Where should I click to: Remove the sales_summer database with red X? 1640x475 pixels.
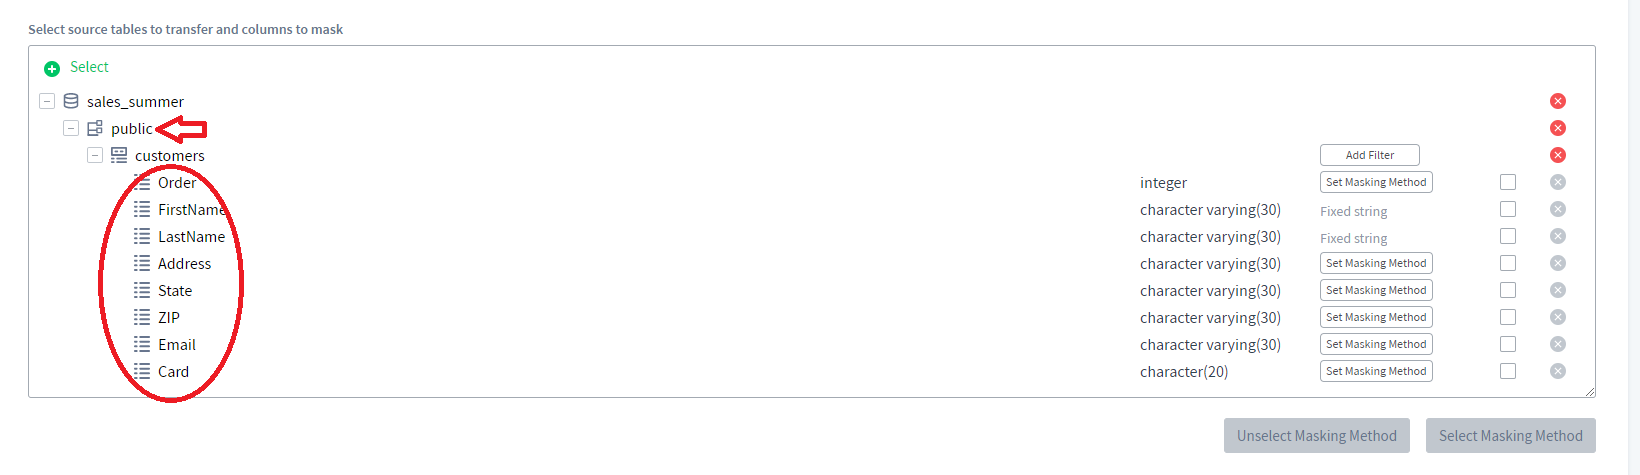[x=1557, y=101]
